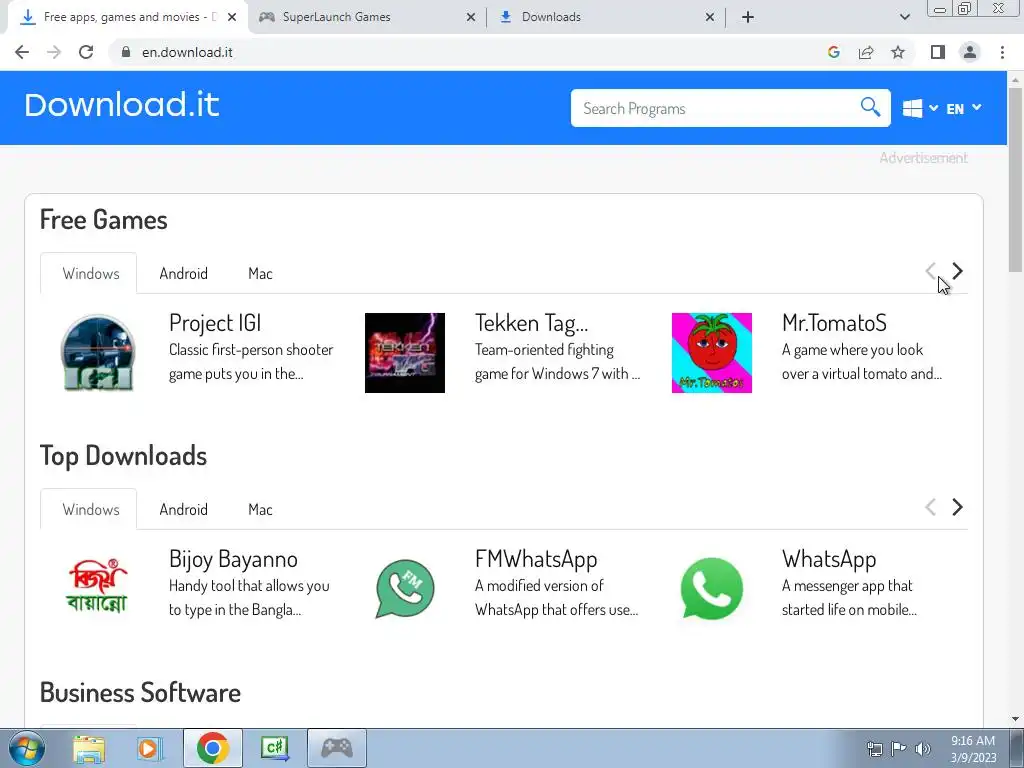Screen dimensions: 1024x768
Task: Open Windows Explorer from taskbar
Action: (89, 748)
